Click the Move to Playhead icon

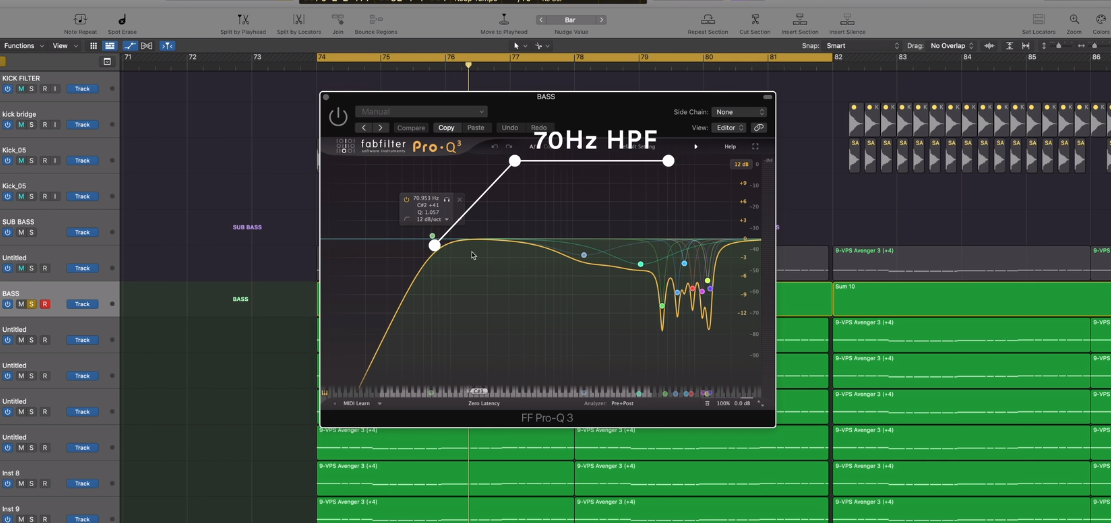[504, 20]
